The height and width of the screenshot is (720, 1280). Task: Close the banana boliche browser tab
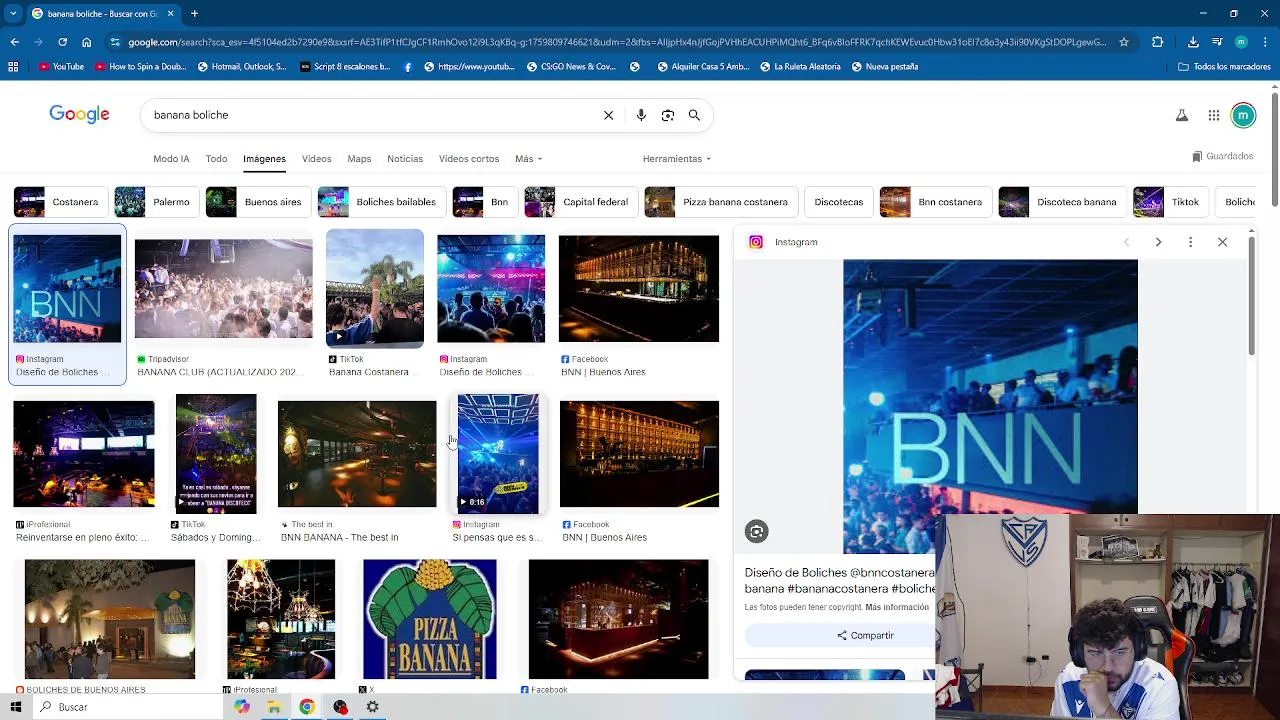[170, 14]
